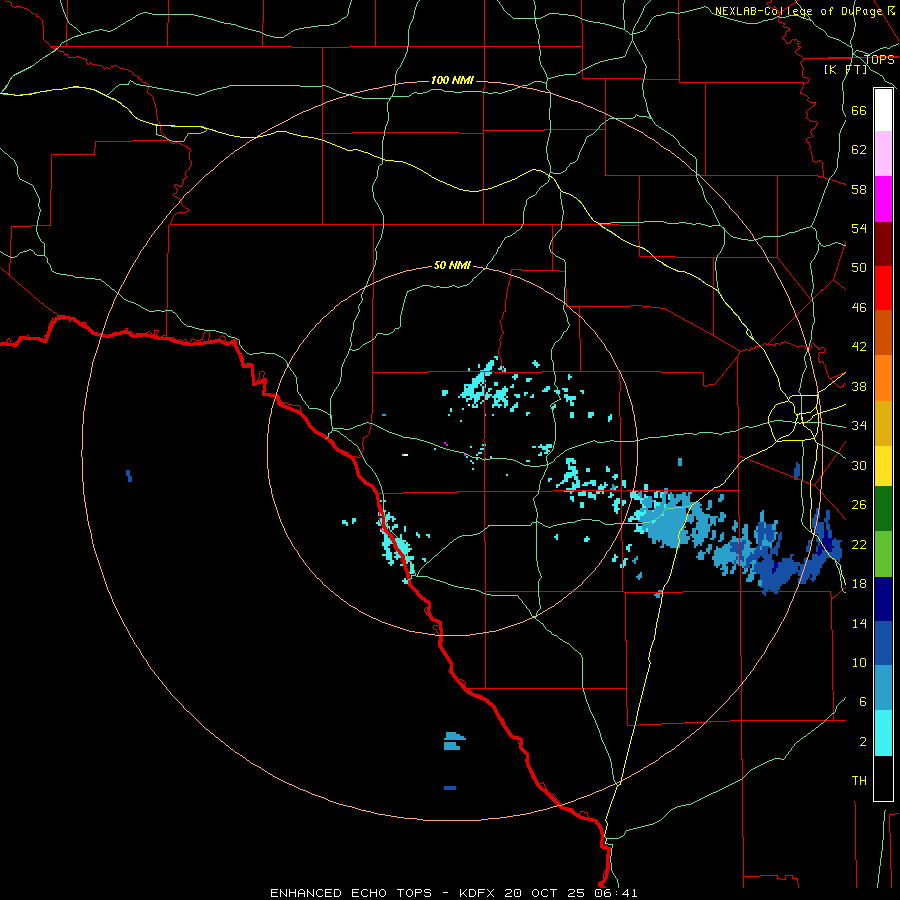Click the bright yellow legend swatch
This screenshot has width=900, height=900.
pyautogui.click(x=883, y=466)
